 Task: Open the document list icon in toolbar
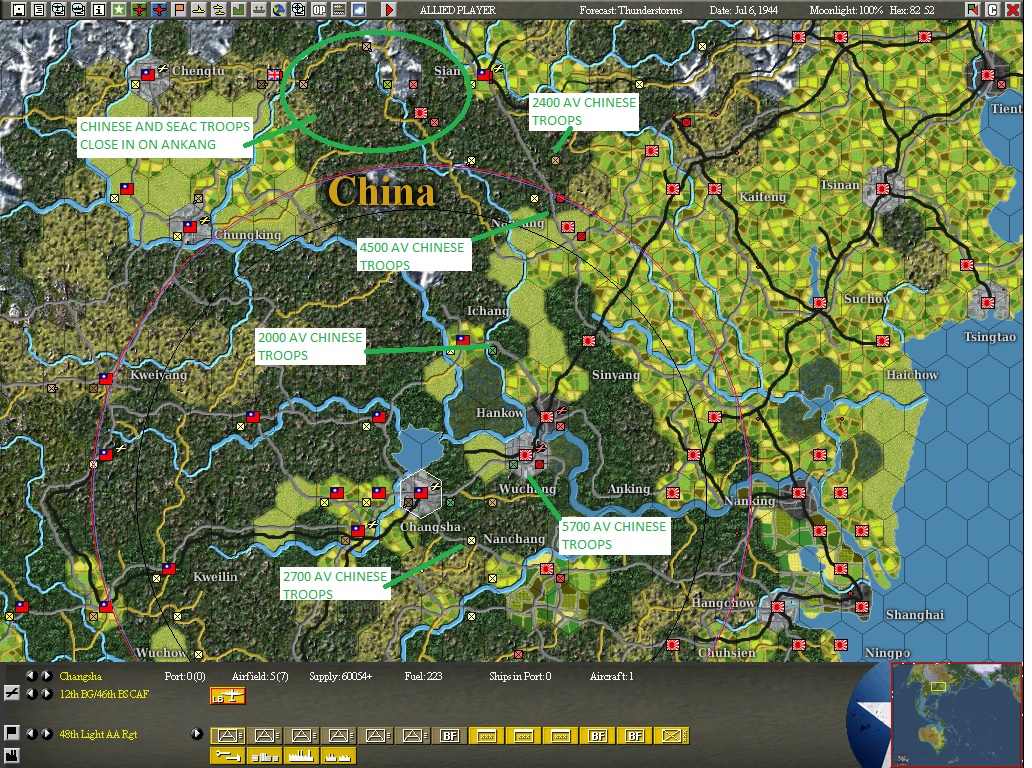39,10
